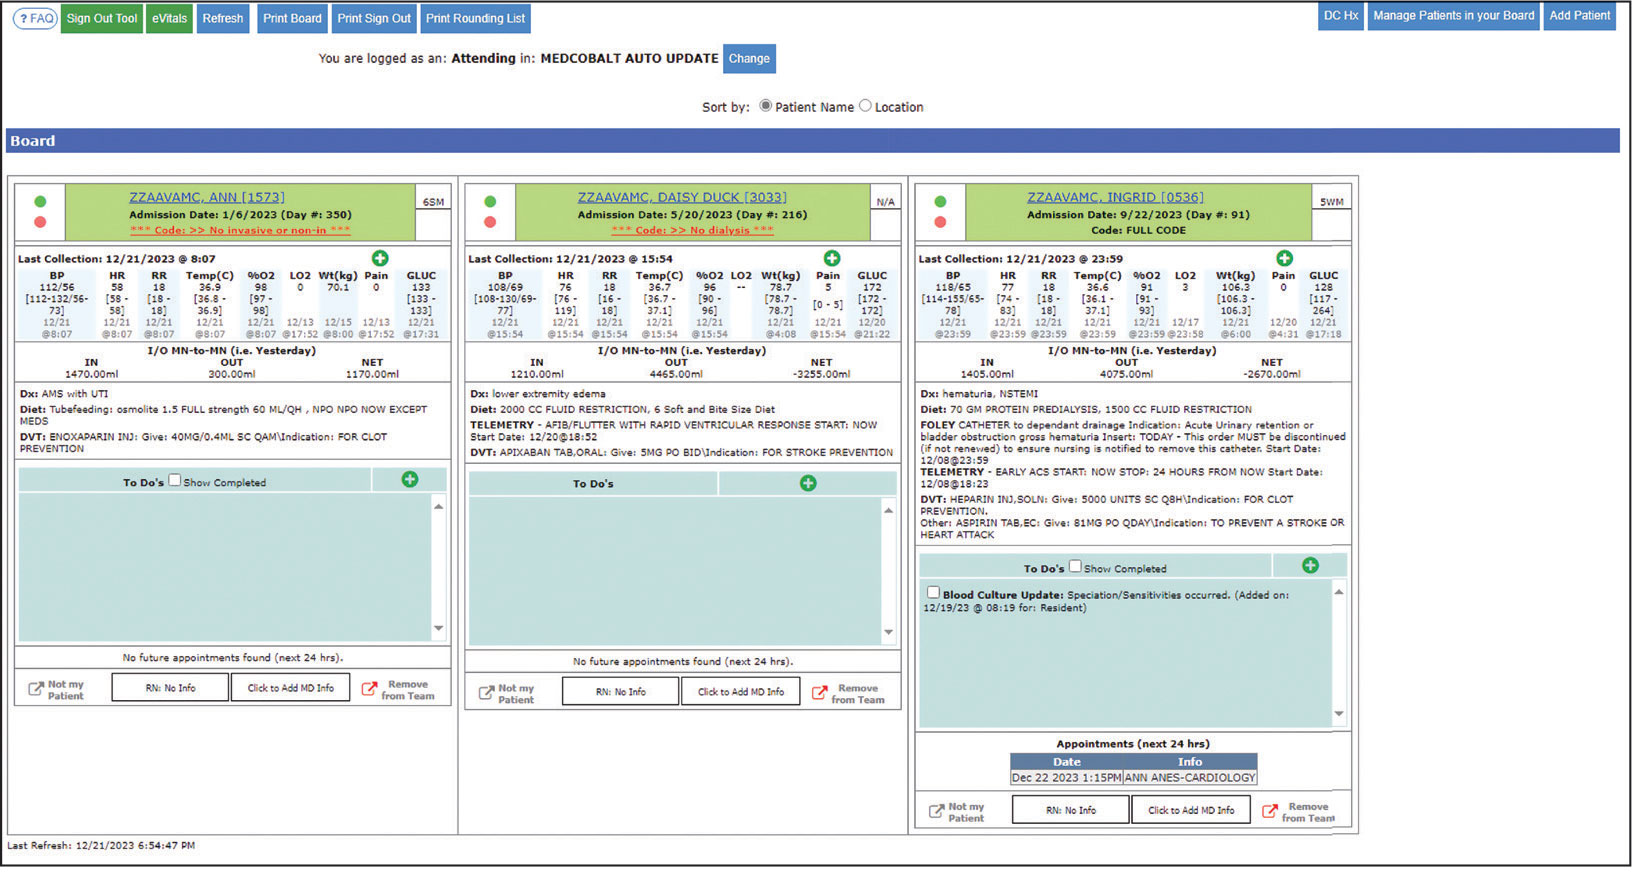The width and height of the screenshot is (1642, 876).
Task: Open Manage Patients in your Board
Action: click(x=1453, y=16)
